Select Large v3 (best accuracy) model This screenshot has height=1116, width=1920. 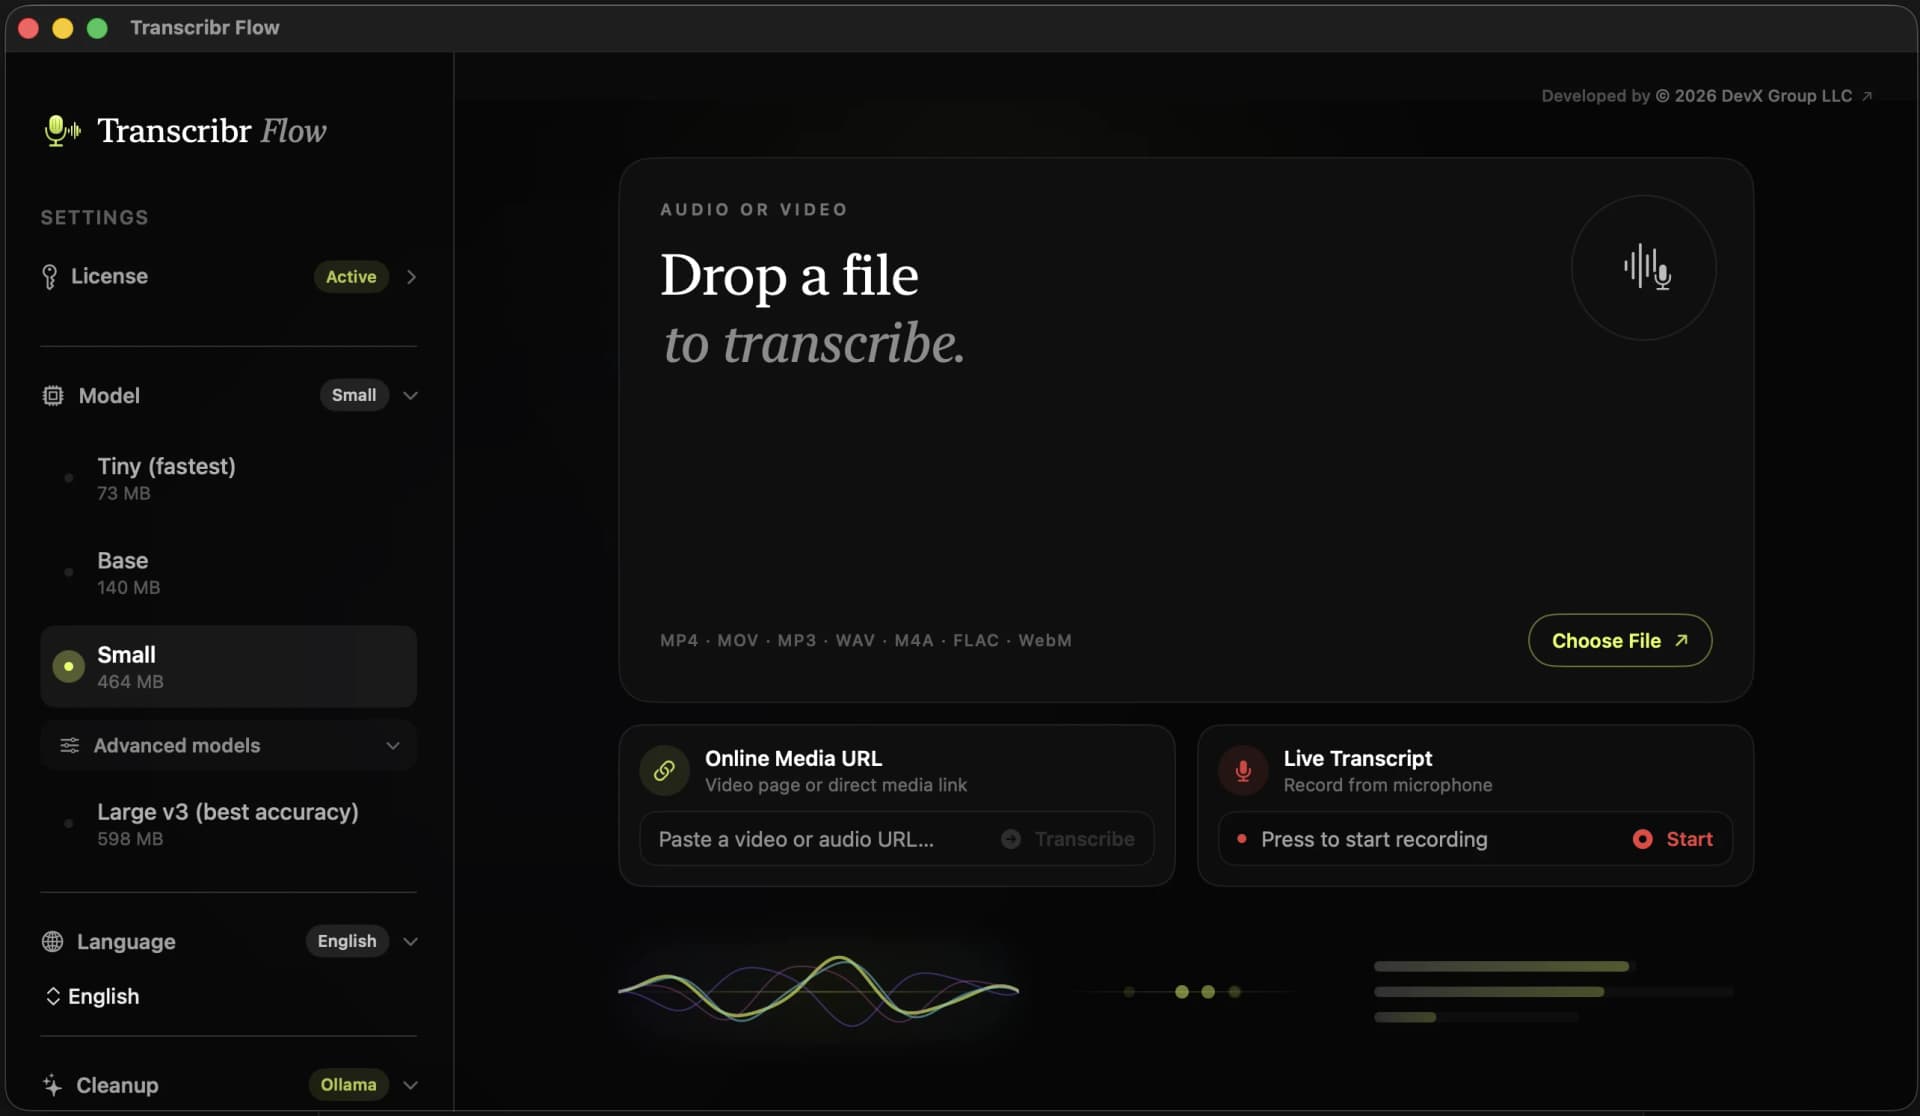pos(228,824)
